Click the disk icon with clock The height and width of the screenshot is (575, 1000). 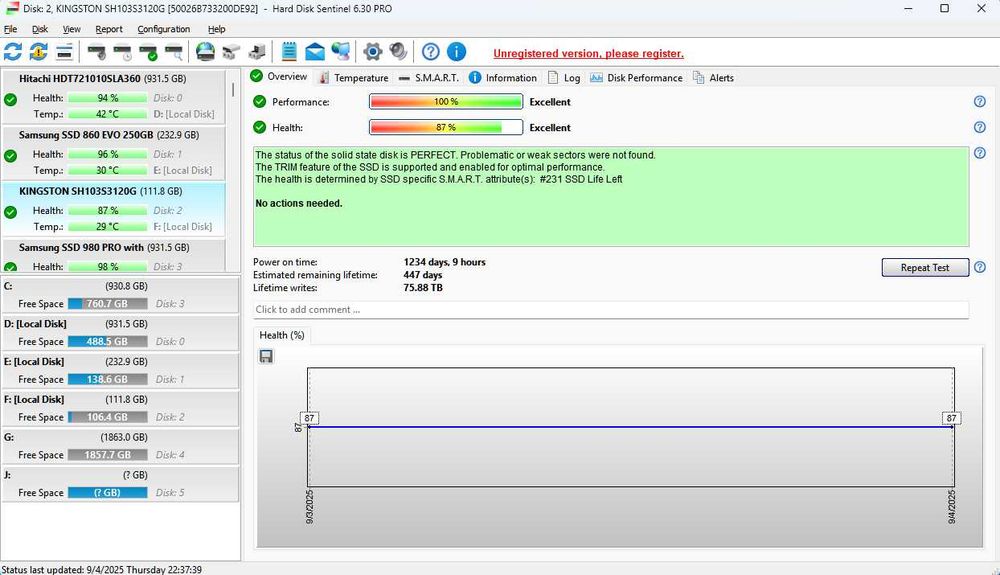coord(122,52)
